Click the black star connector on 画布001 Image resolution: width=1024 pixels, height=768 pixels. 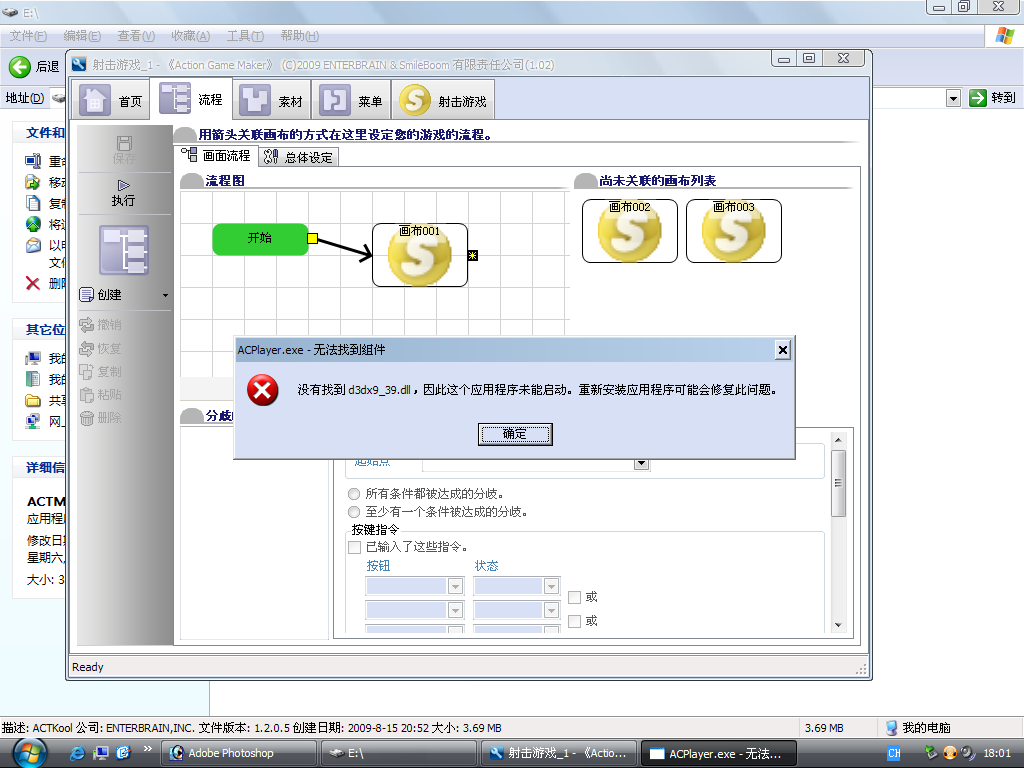473,255
